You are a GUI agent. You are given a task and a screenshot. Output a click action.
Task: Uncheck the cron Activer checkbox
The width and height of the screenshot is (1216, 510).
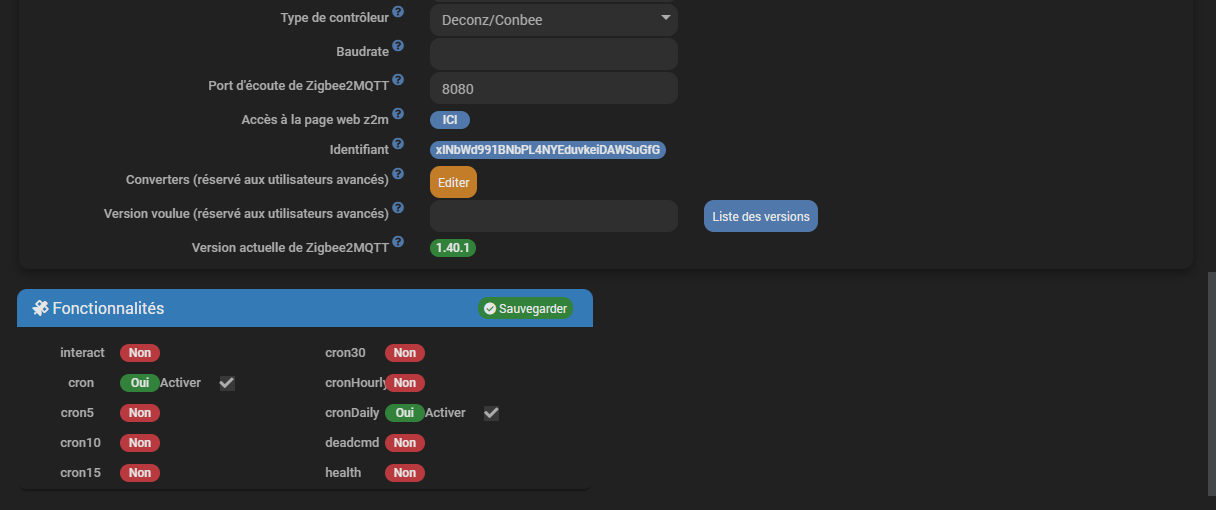point(227,383)
